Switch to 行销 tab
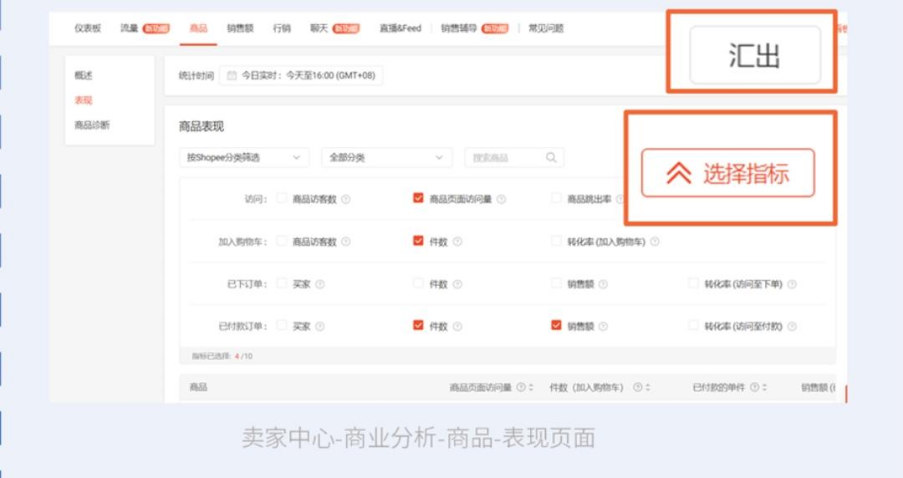This screenshot has height=478, width=903. click(x=282, y=28)
